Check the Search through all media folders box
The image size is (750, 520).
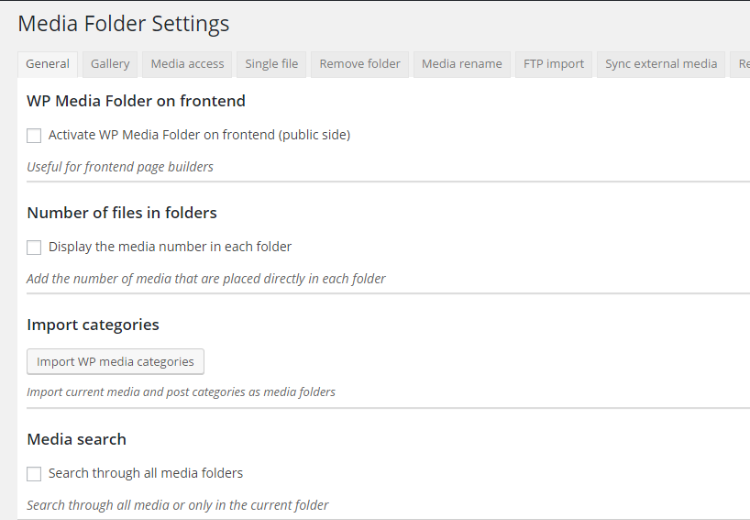click(34, 474)
